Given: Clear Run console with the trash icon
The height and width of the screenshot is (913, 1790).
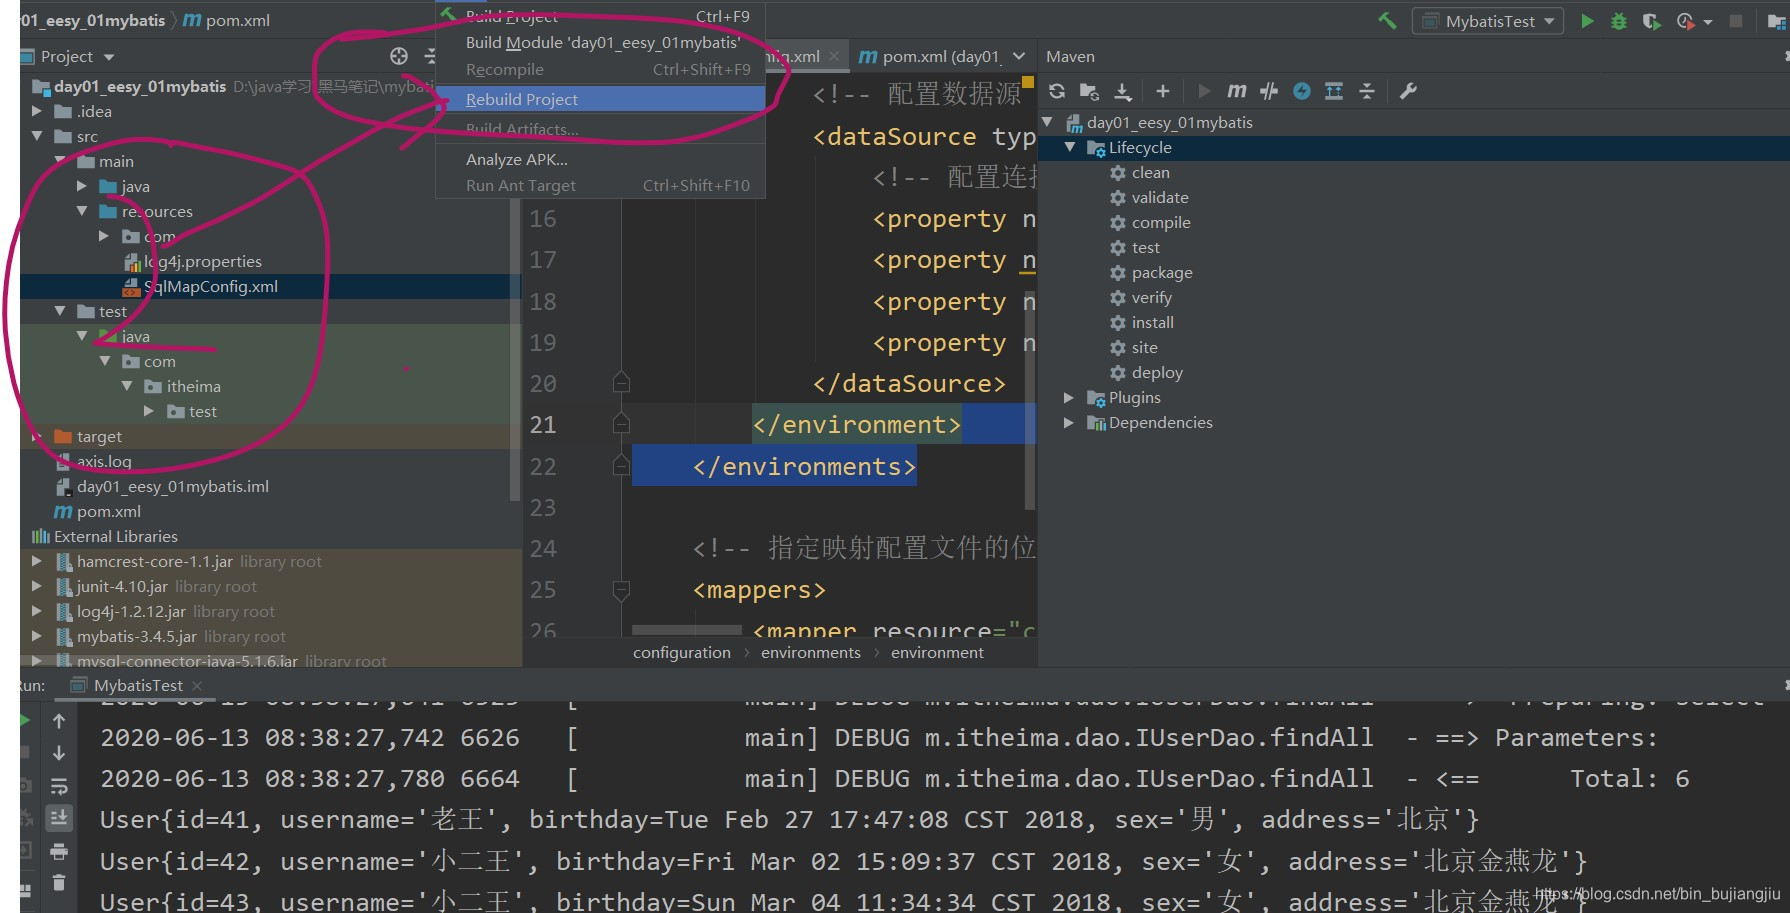Looking at the screenshot, I should (x=59, y=882).
